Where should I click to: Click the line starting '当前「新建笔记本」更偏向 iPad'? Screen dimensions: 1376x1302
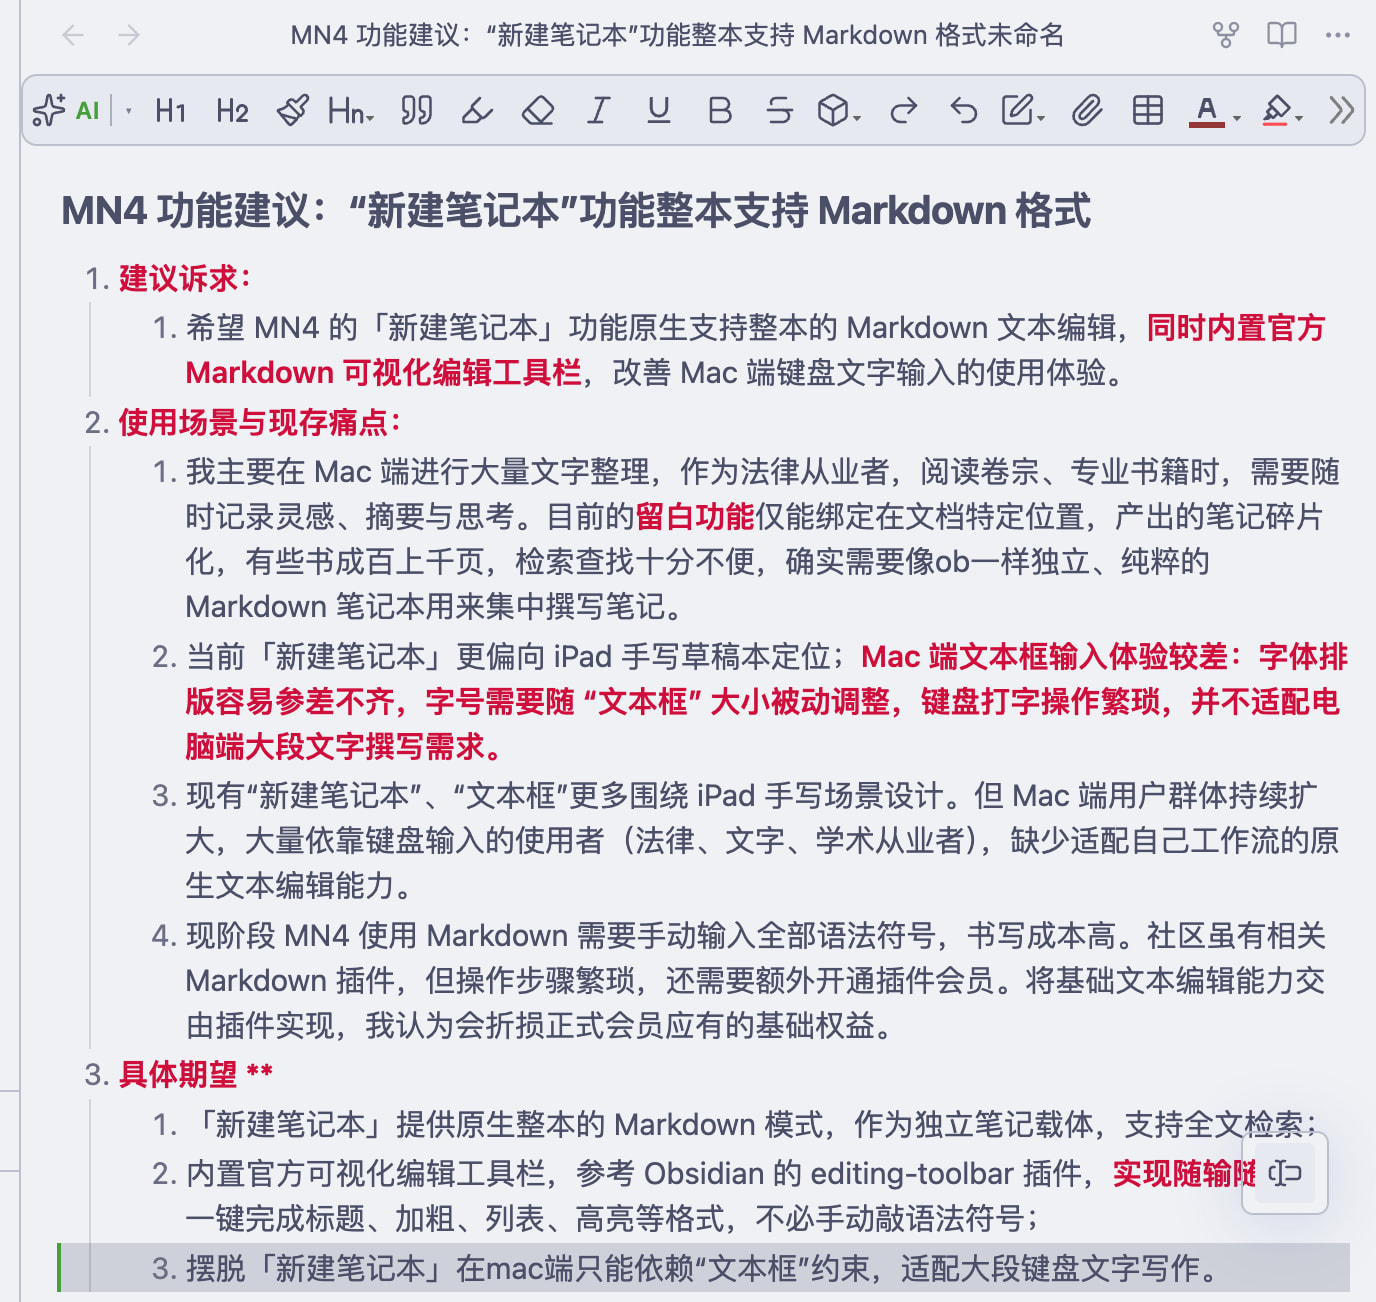point(767,657)
